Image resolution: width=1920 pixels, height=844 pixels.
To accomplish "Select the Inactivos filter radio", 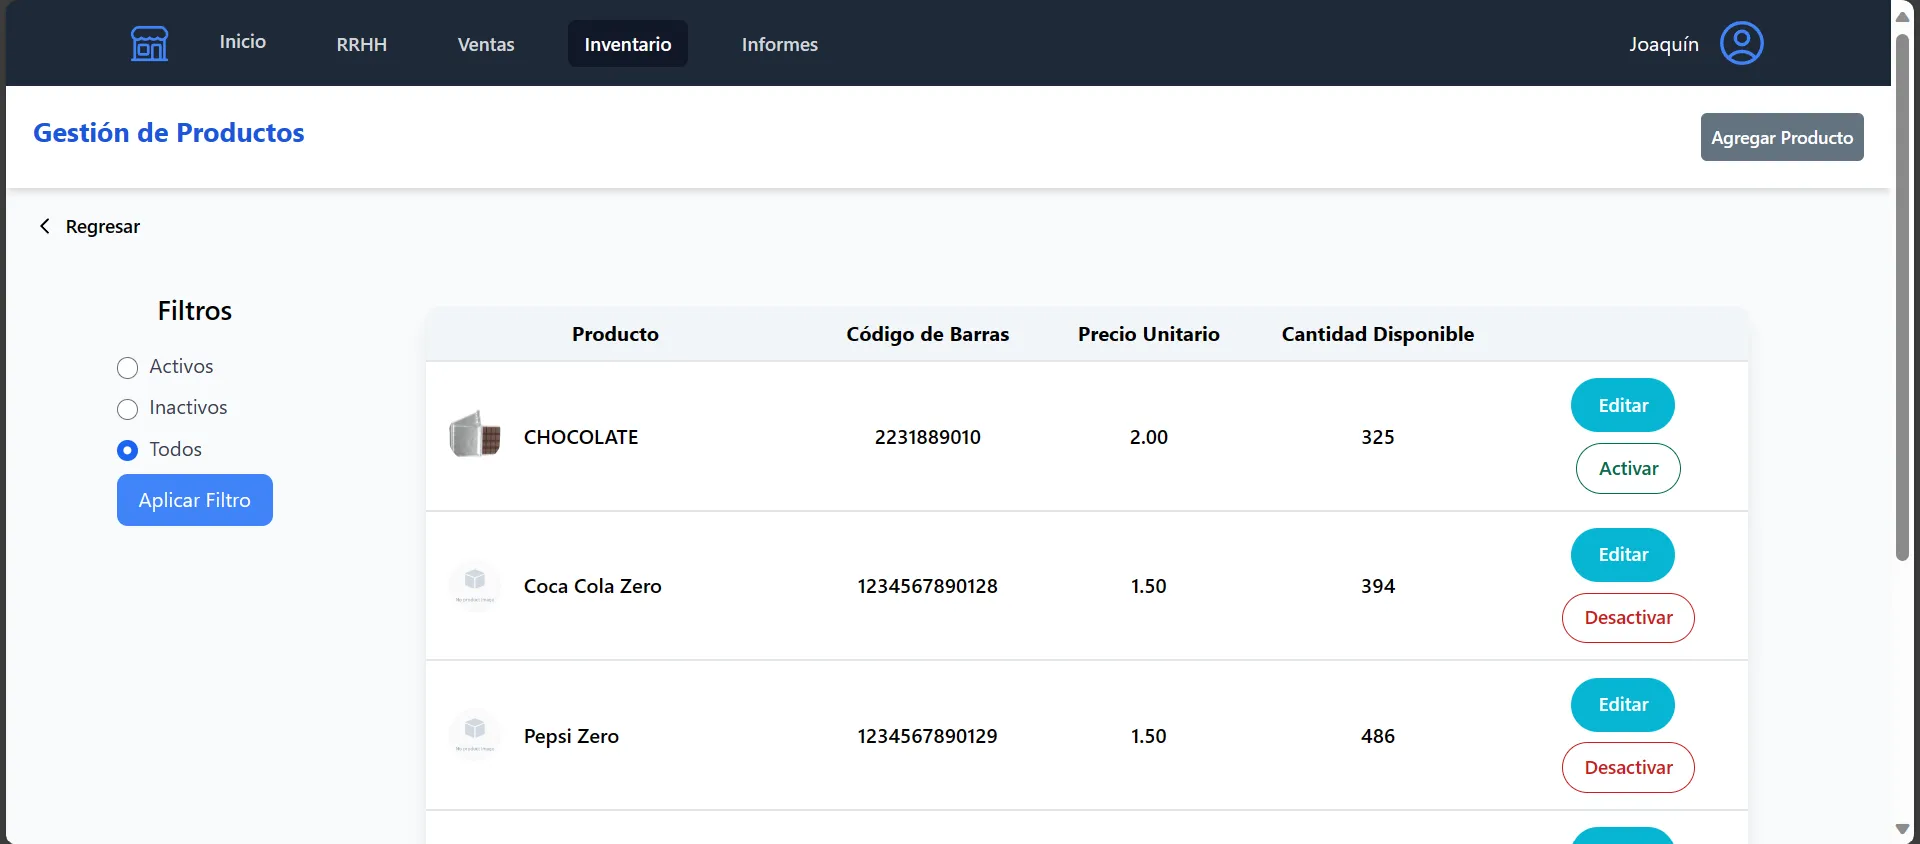I will pyautogui.click(x=127, y=409).
